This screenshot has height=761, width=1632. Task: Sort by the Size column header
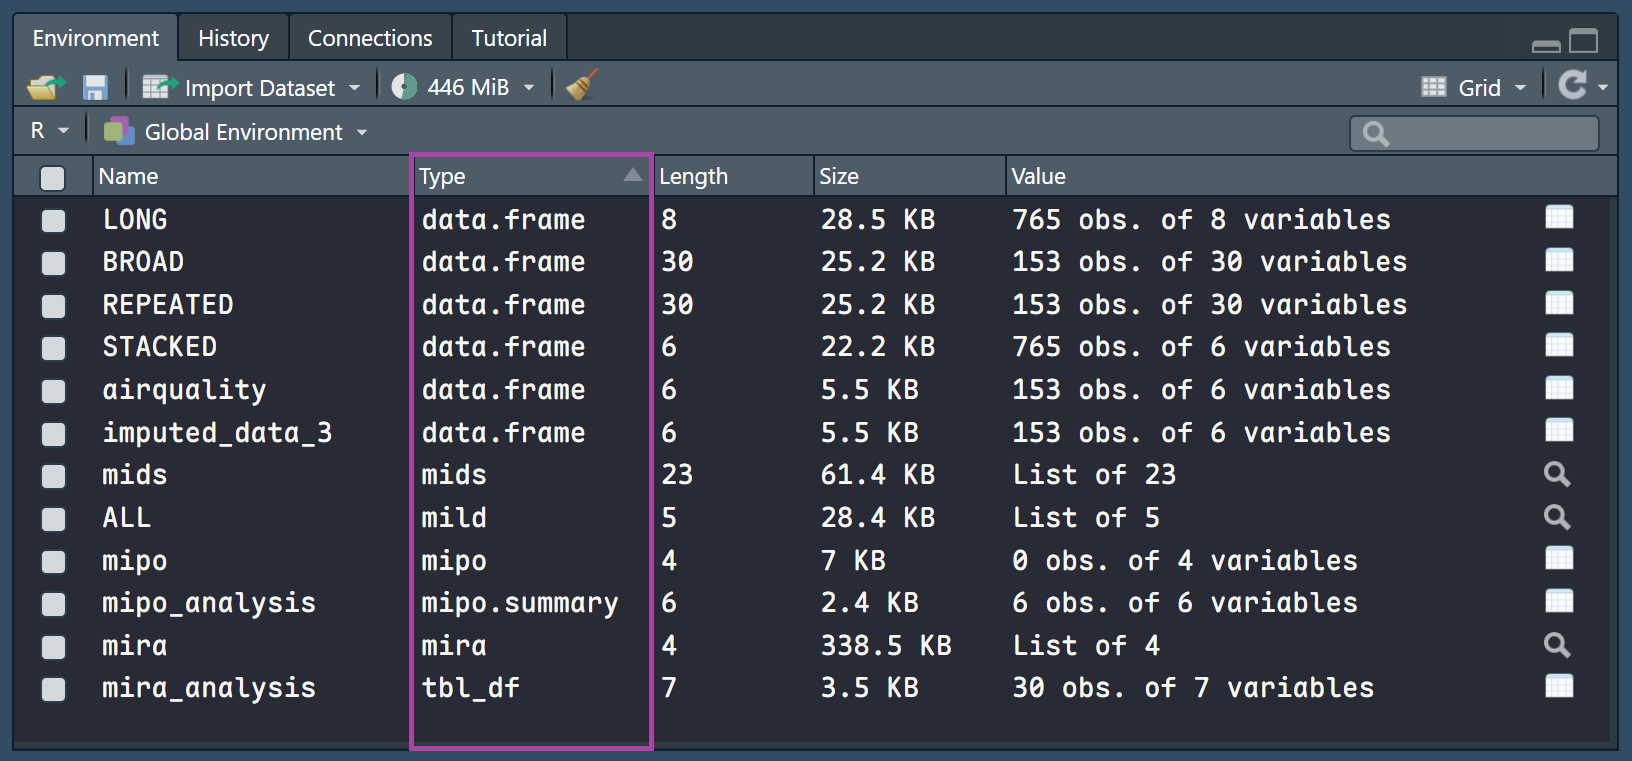pyautogui.click(x=839, y=177)
